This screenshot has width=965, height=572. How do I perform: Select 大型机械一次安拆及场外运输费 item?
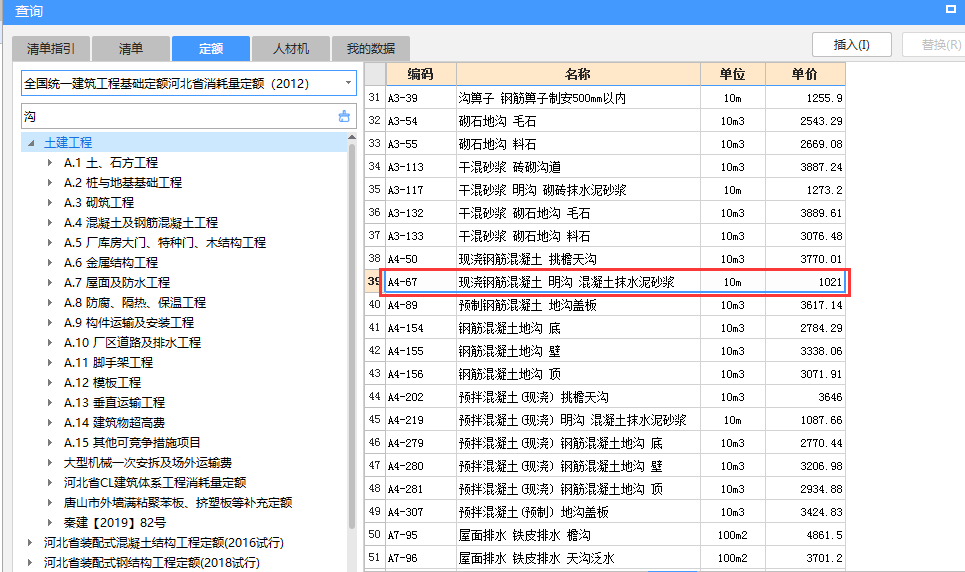[x=148, y=462]
